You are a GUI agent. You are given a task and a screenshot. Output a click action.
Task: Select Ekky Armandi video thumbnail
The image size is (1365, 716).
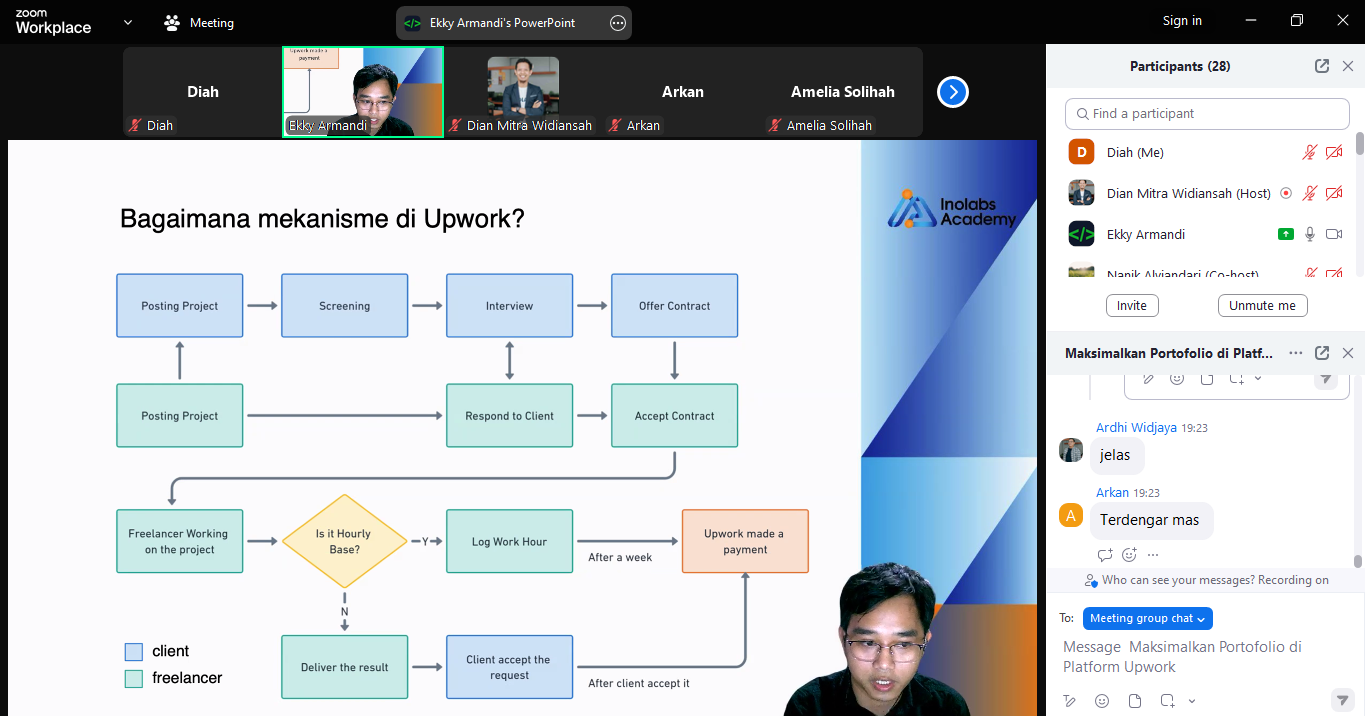(363, 92)
